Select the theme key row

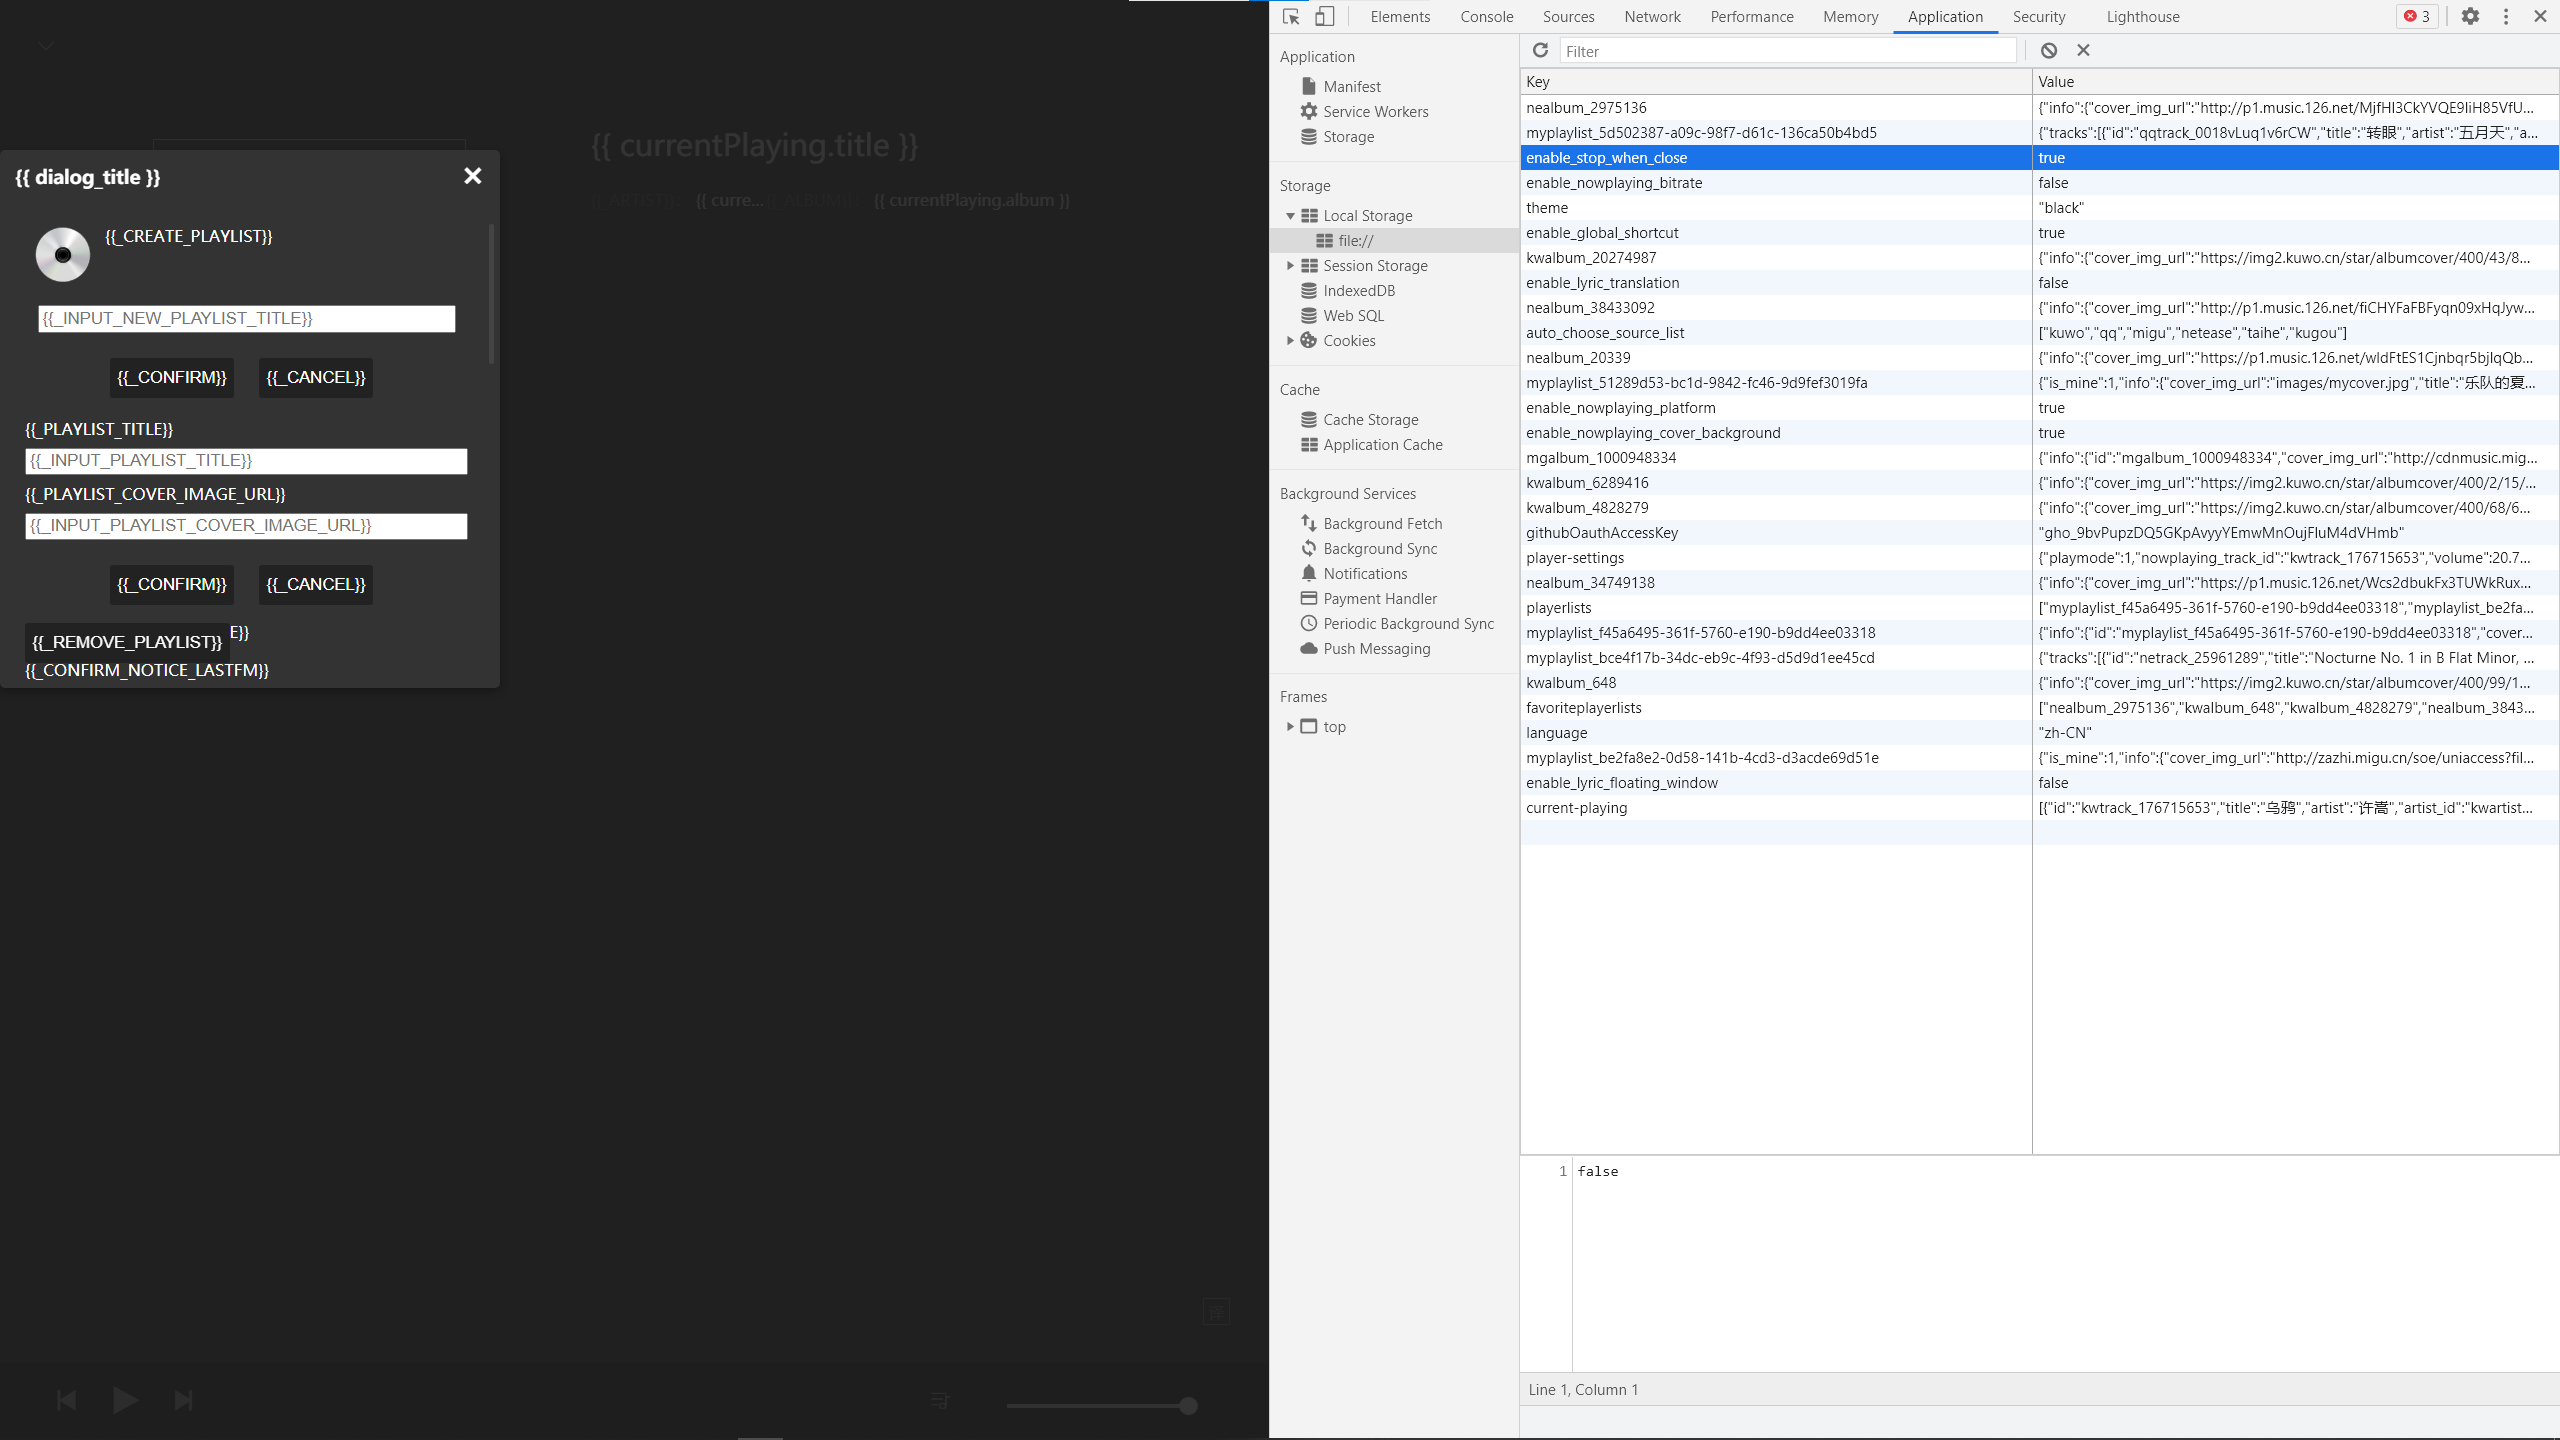[2039, 208]
